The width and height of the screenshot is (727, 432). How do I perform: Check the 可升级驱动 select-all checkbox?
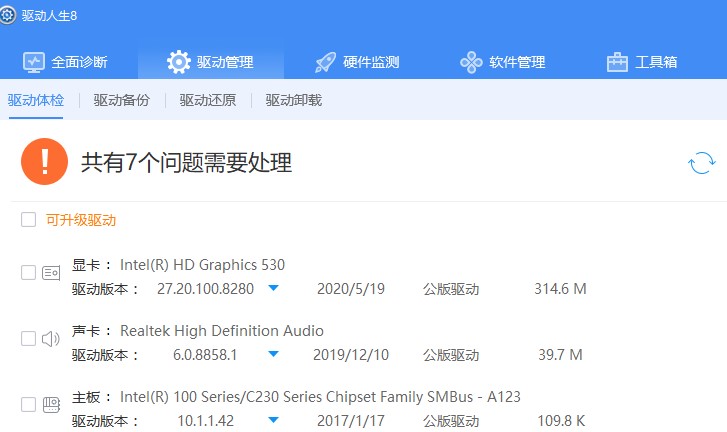click(x=29, y=220)
